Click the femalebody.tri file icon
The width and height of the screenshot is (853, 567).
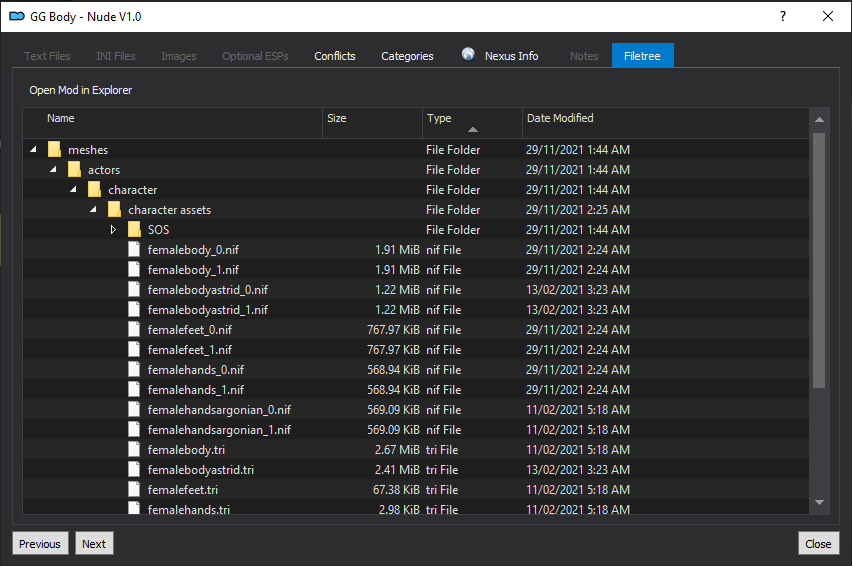click(x=134, y=449)
